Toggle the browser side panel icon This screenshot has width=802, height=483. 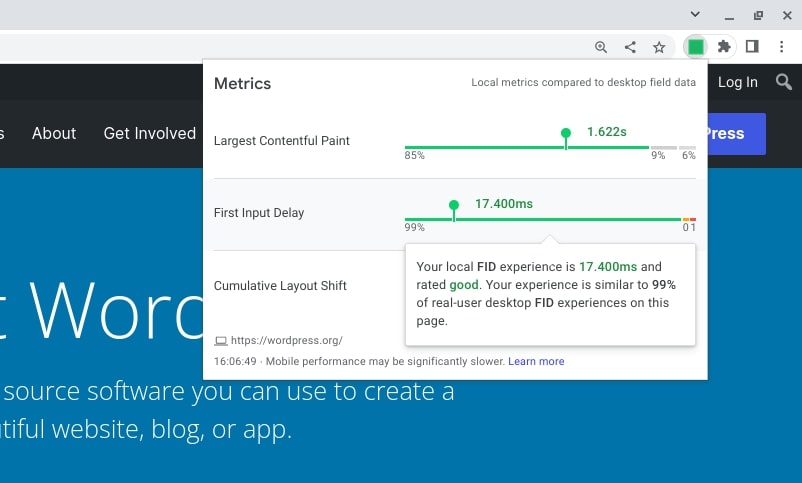pyautogui.click(x=752, y=47)
